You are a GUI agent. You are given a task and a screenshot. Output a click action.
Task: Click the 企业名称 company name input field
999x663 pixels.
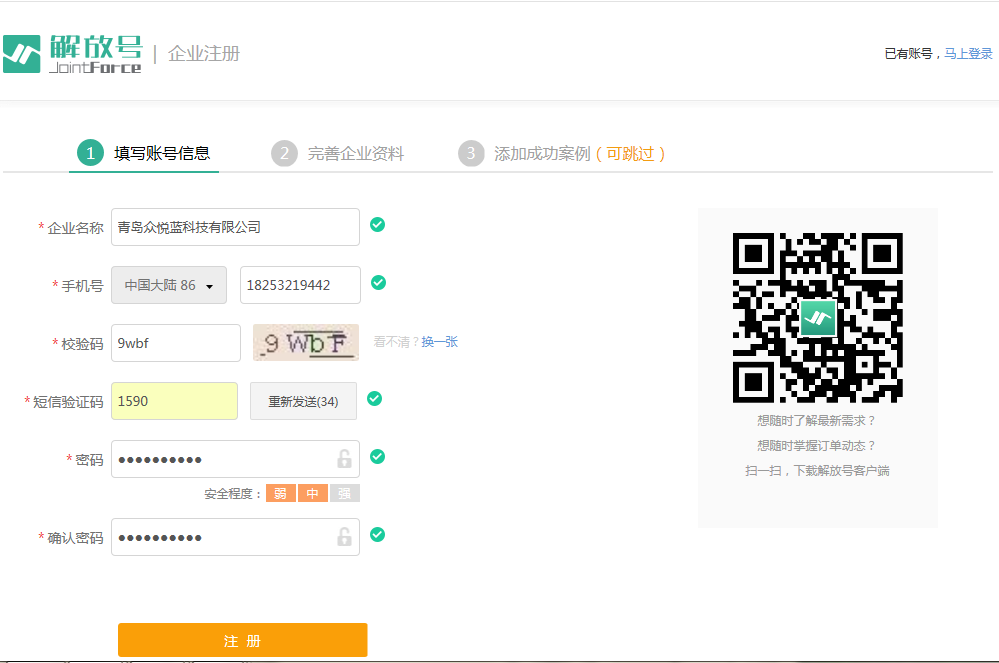[x=235, y=227]
